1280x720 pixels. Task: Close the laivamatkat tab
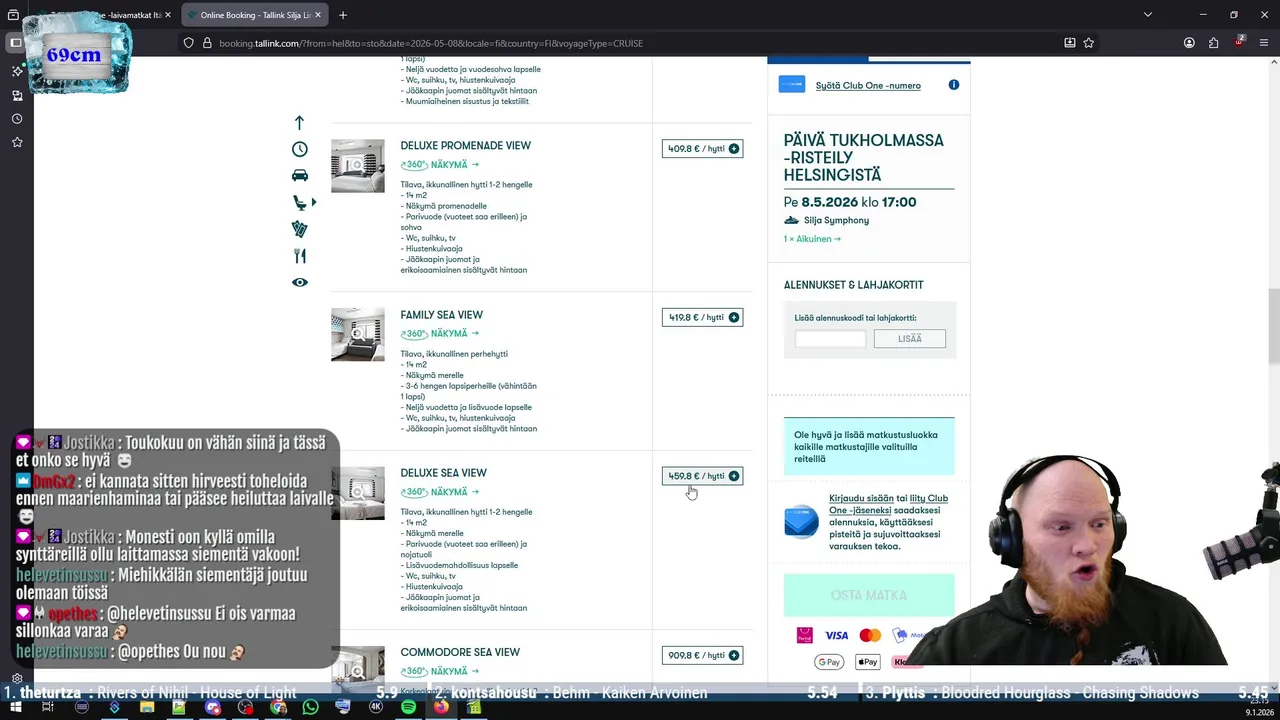(x=168, y=15)
